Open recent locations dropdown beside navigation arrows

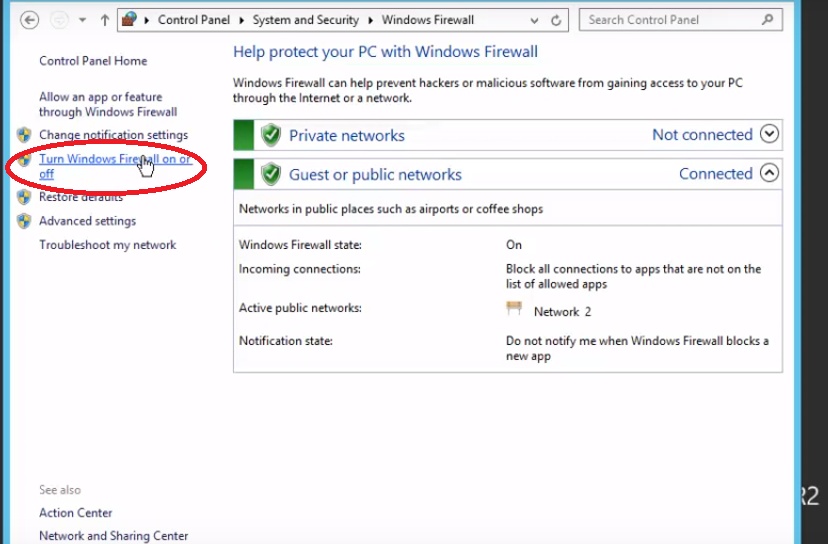tap(82, 21)
